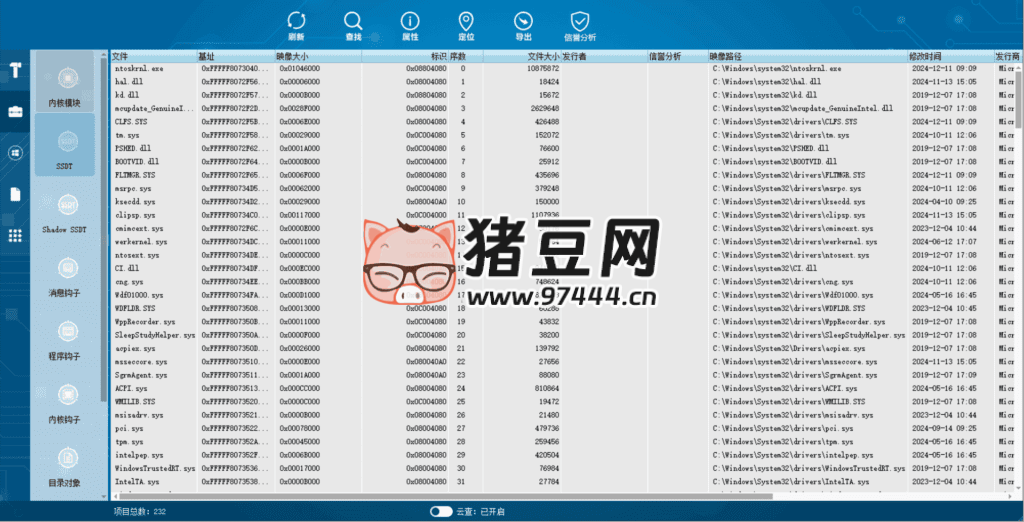
Task: Select the PSHED.dll file entry
Action: click(x=133, y=148)
